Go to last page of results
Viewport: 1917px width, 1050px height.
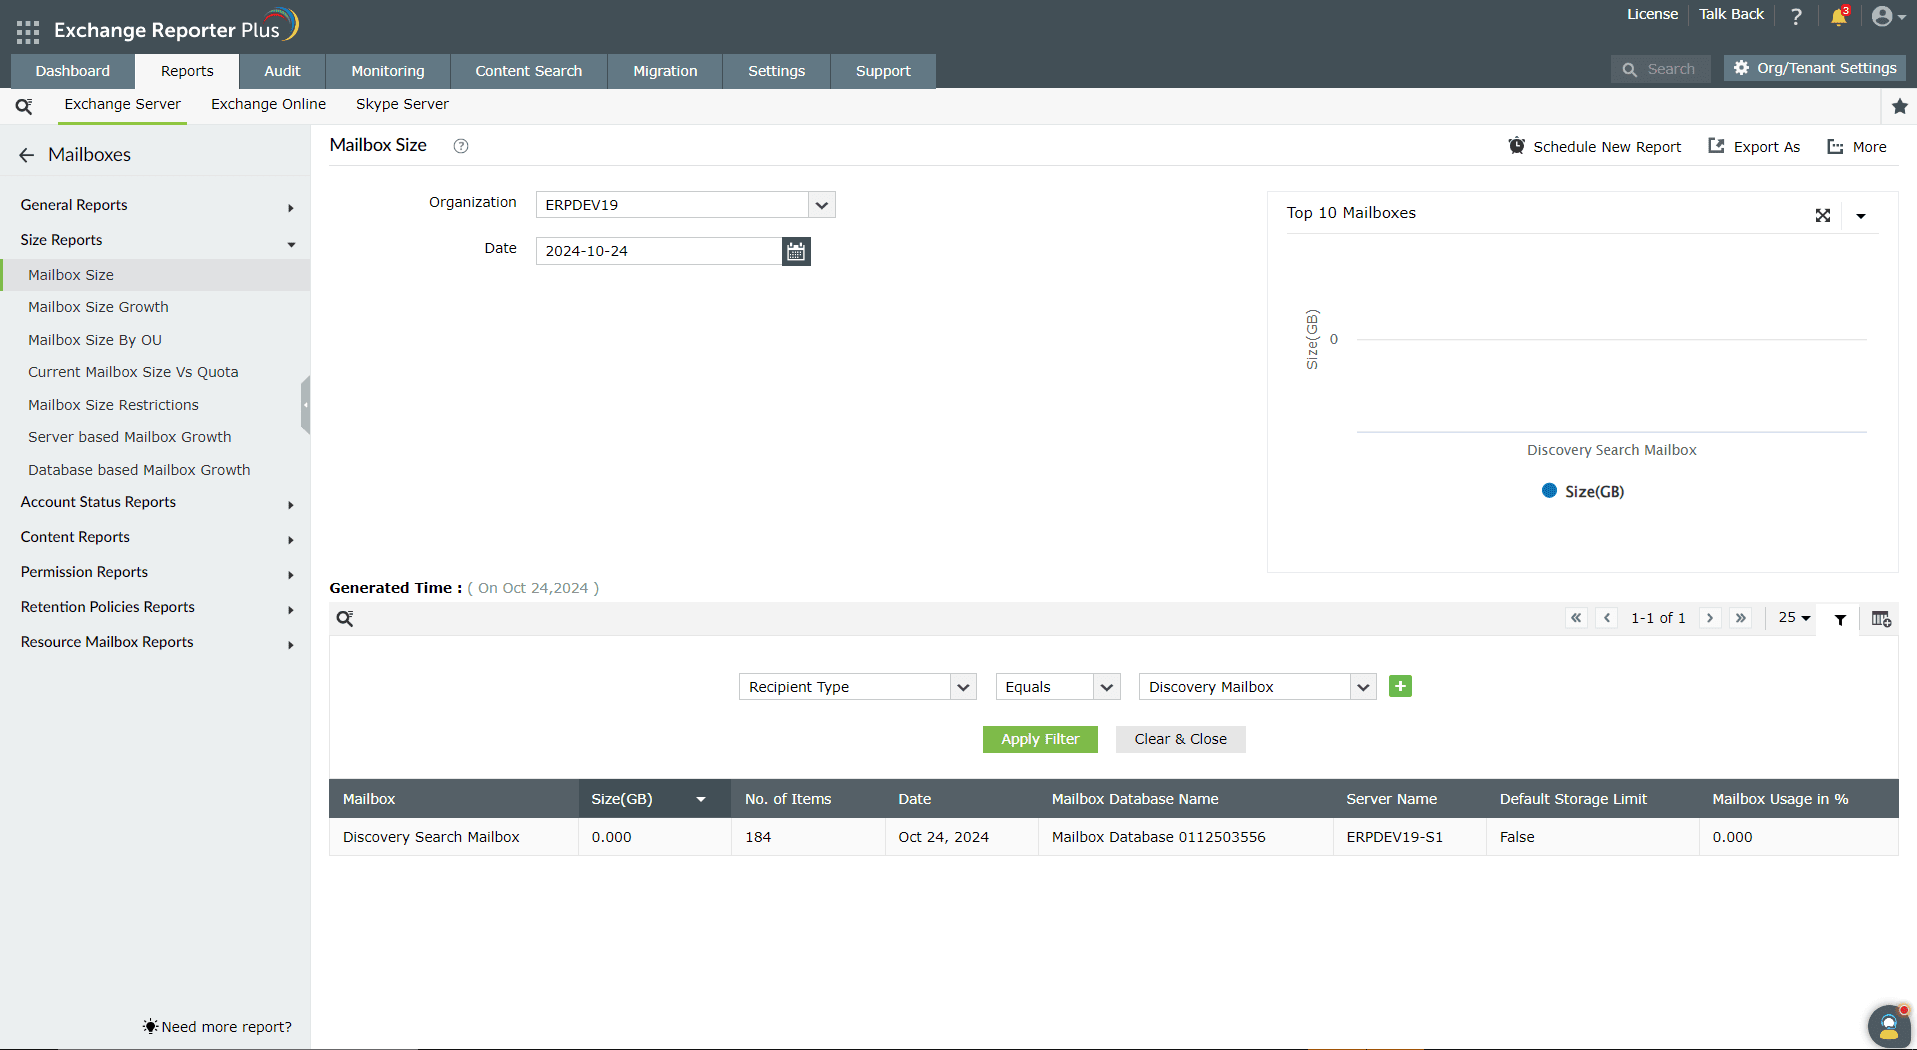(x=1741, y=618)
